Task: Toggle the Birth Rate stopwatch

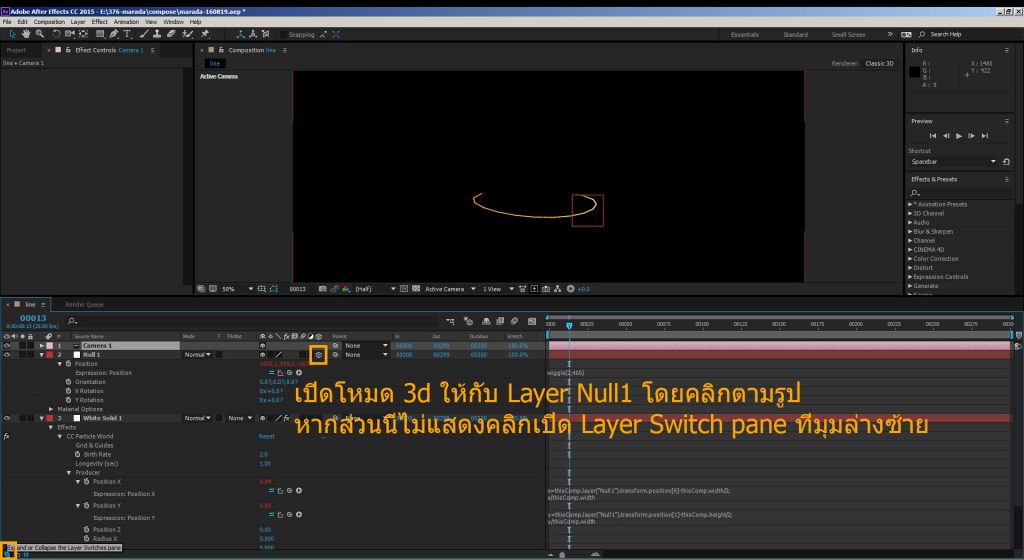Action: (x=77, y=454)
